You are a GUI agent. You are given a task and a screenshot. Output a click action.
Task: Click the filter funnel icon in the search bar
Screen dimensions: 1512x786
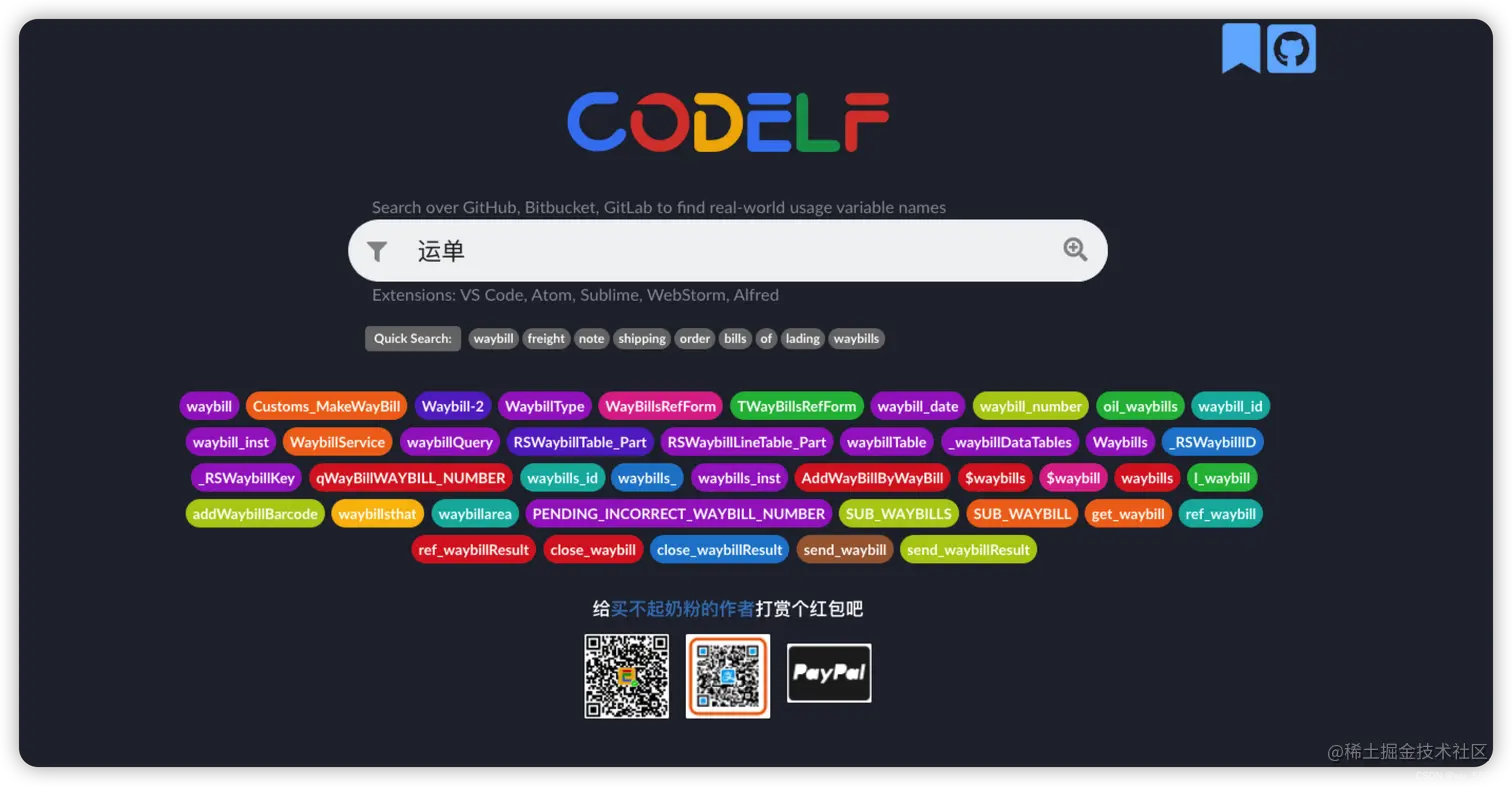[377, 251]
